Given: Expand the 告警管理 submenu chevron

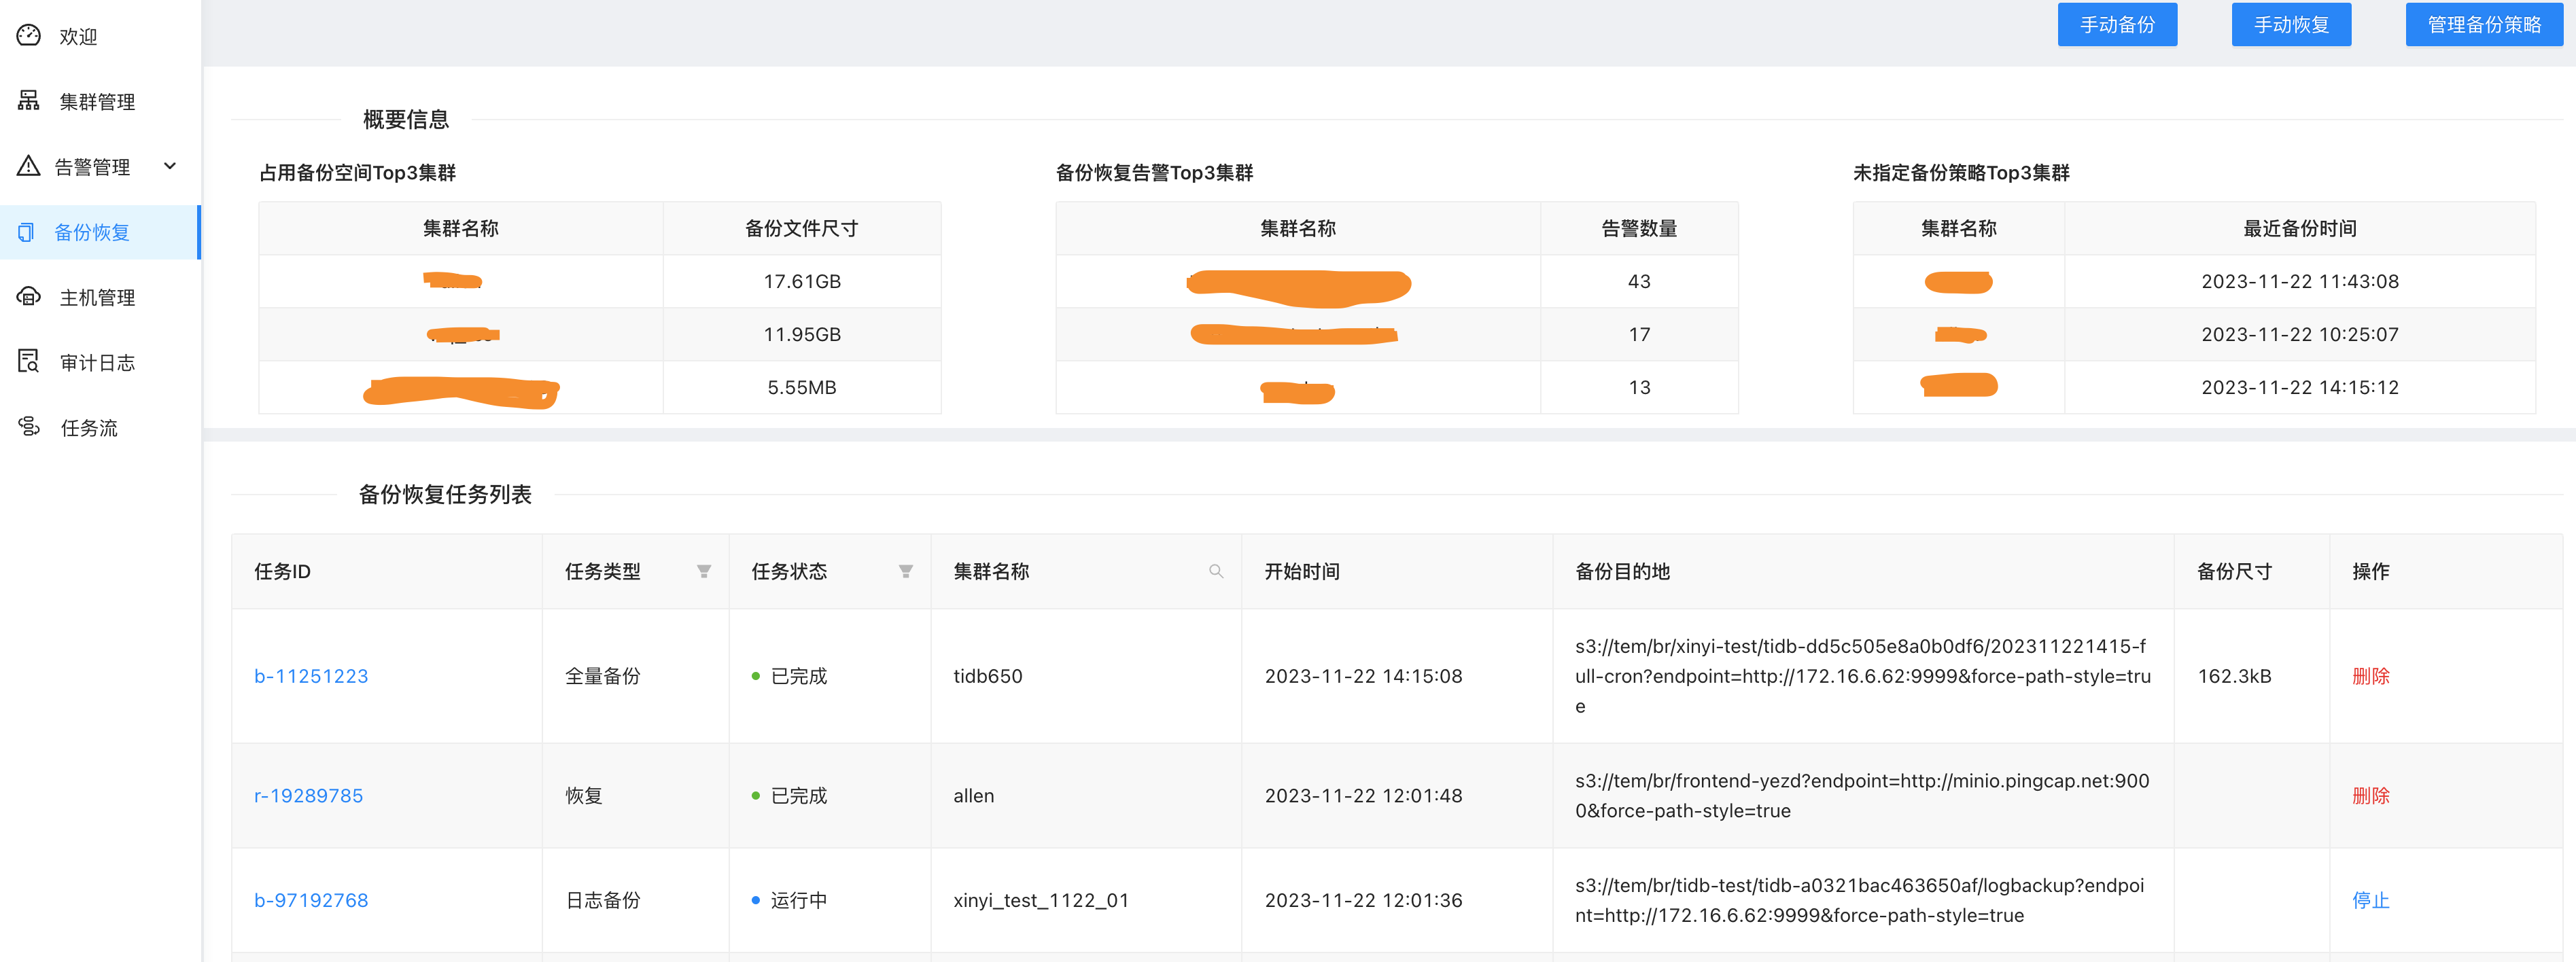Looking at the screenshot, I should [x=170, y=166].
